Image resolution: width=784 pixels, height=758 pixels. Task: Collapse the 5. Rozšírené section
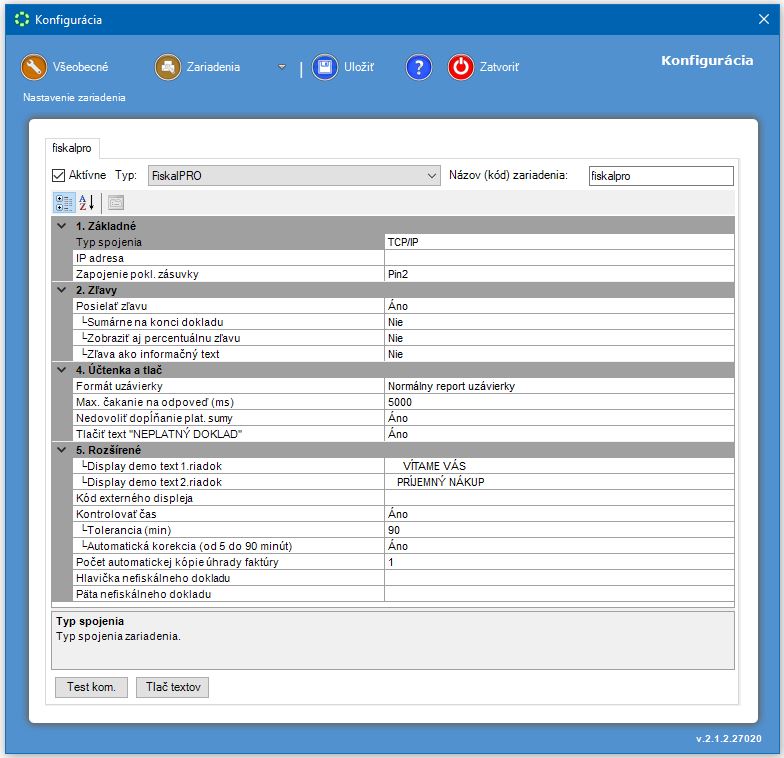(62, 450)
